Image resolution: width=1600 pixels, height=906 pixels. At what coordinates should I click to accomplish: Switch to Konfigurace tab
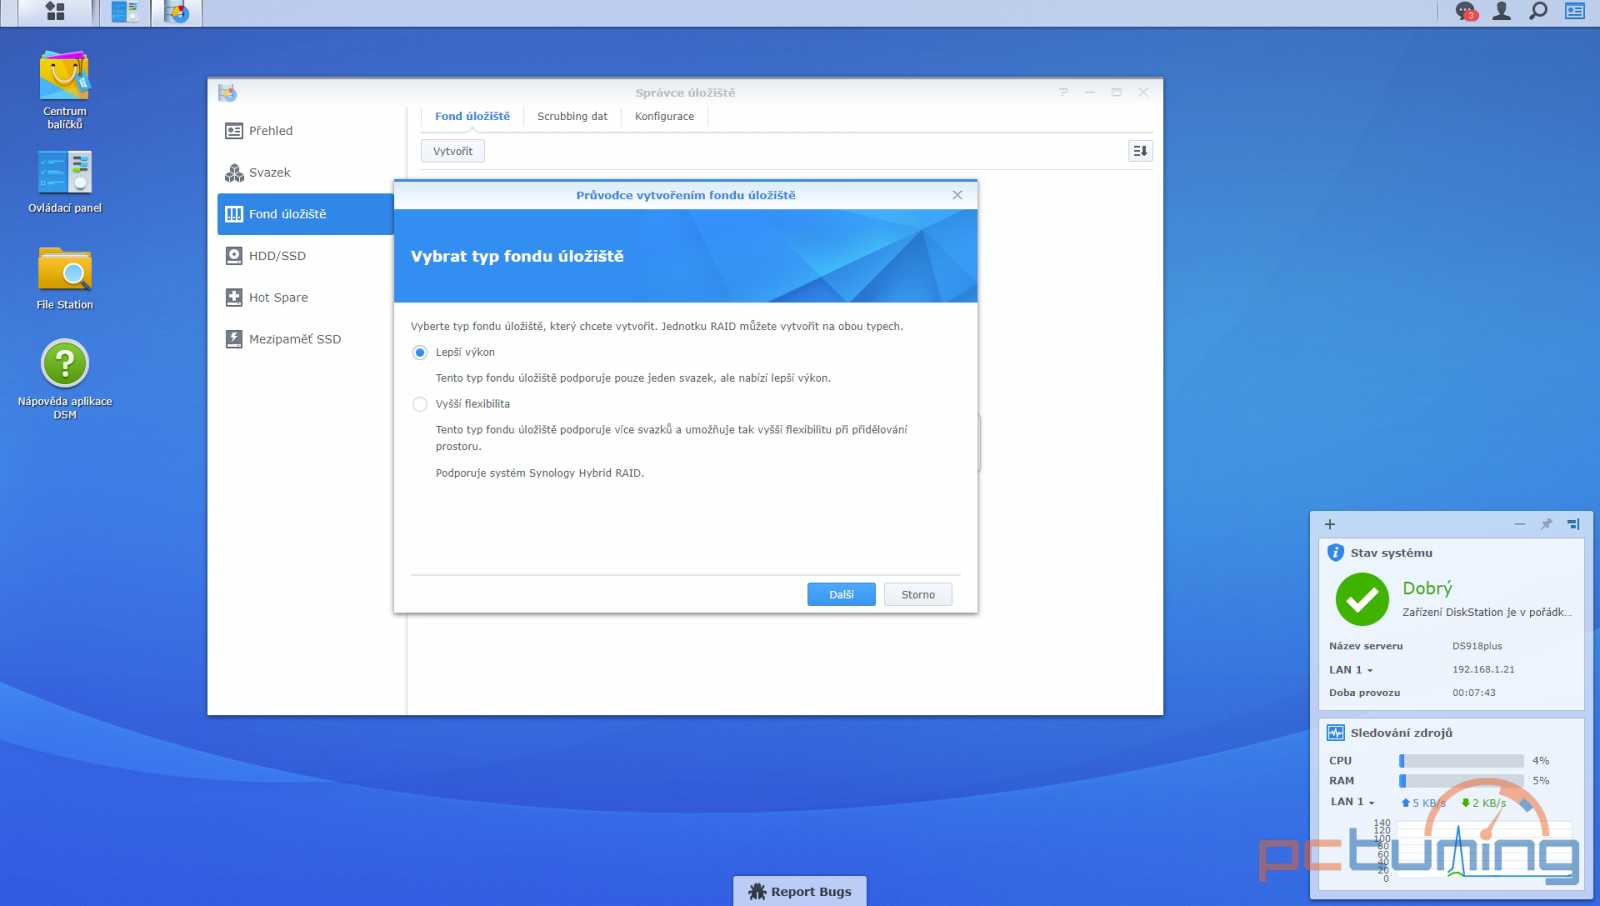664,117
